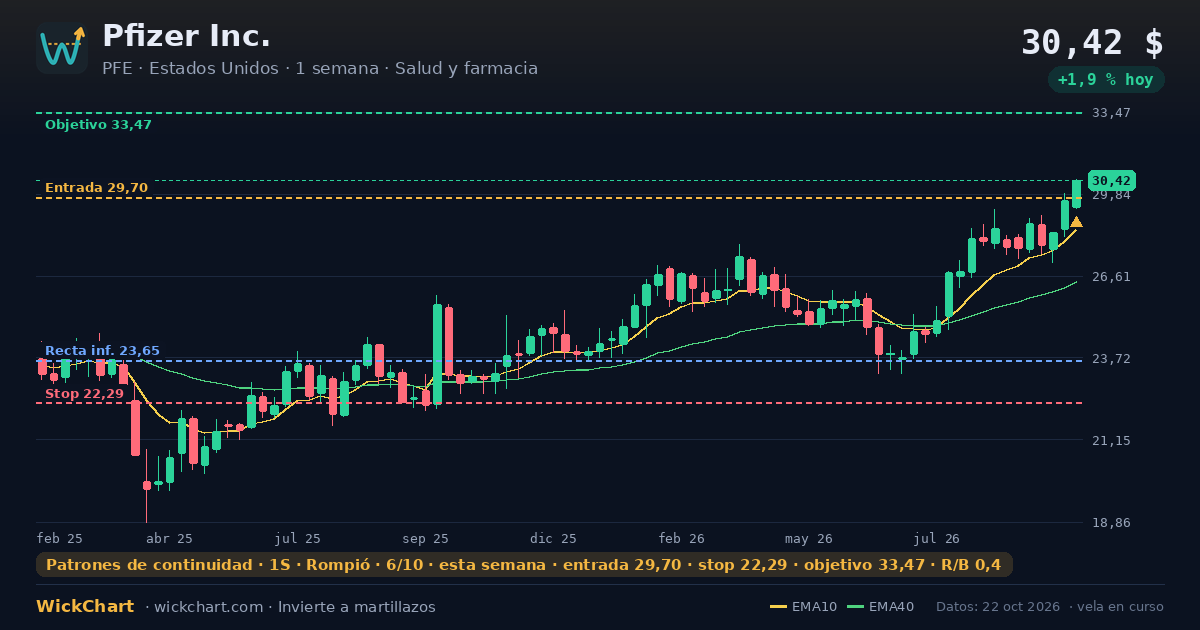Click the "Recta inf. 23,65" line label
Screen dimensions: 1200x630
[x=102, y=351]
